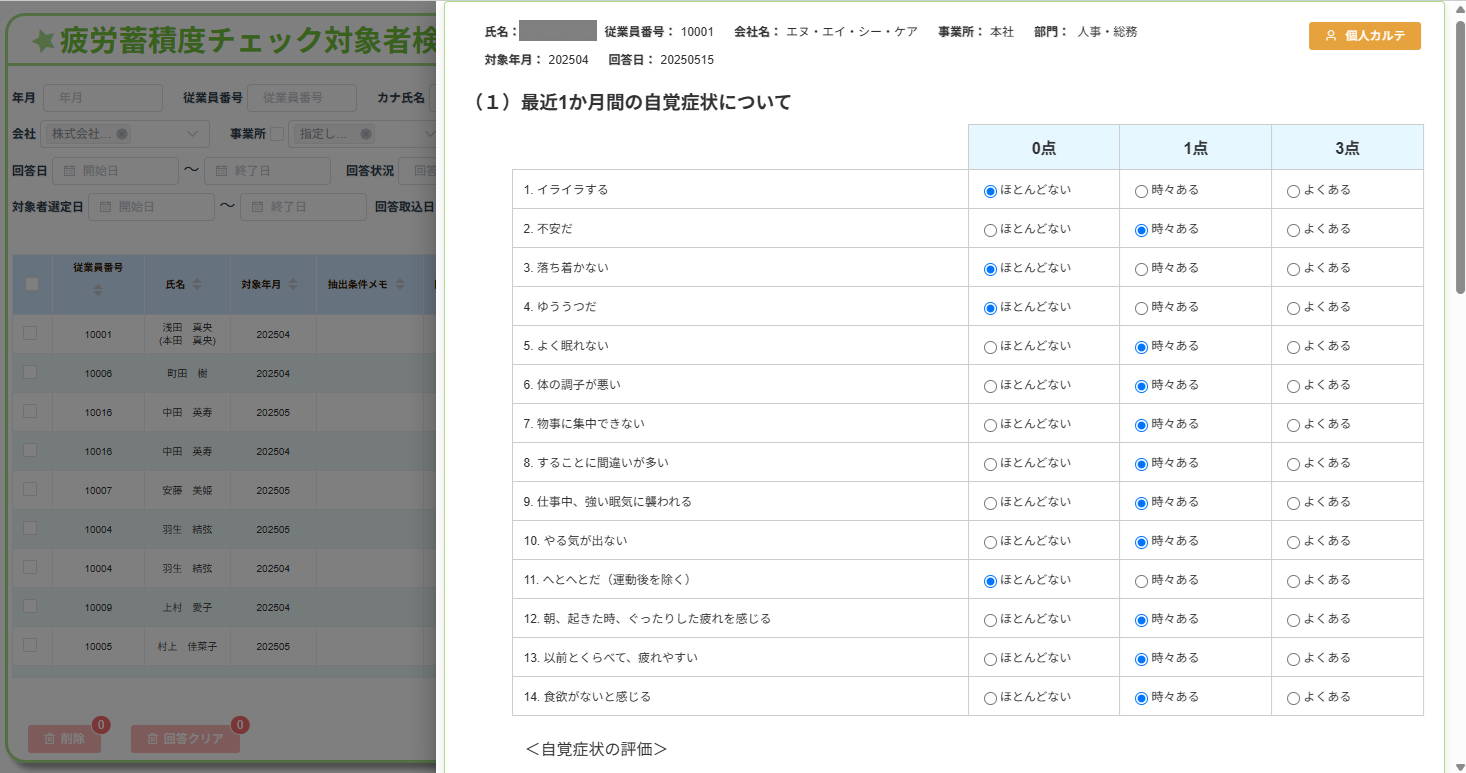Image resolution: width=1466 pixels, height=773 pixels.
Task: Select よくある for 14. 食欲がないと感じる
Action: (x=1293, y=698)
